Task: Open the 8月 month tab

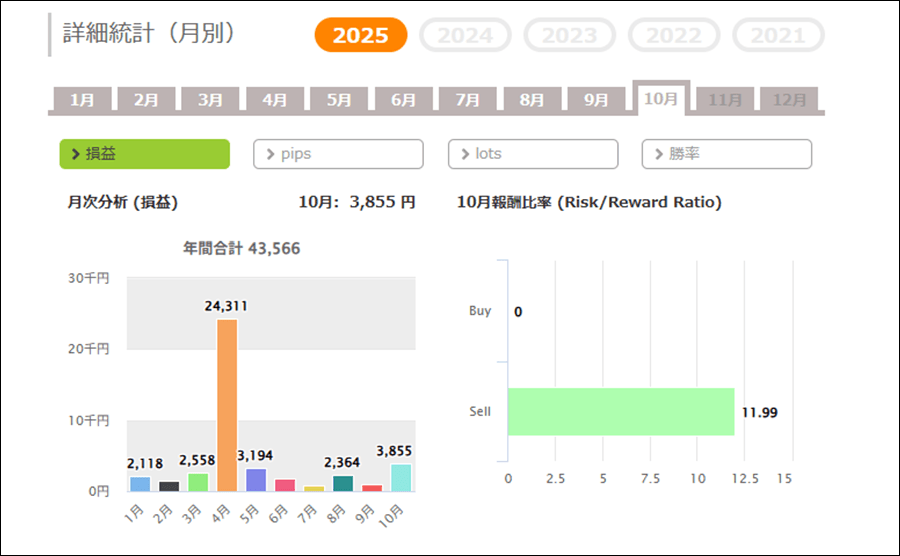Action: [x=532, y=99]
